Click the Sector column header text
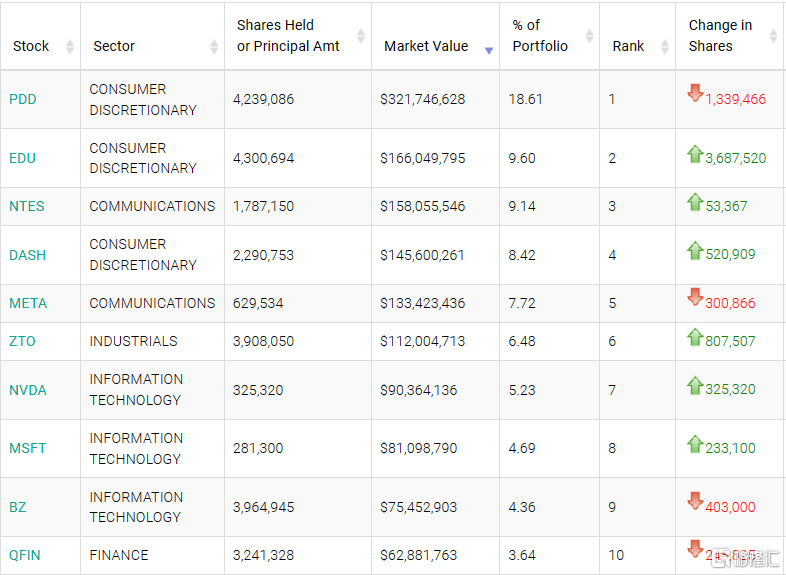The height and width of the screenshot is (575, 786). pyautogui.click(x=114, y=46)
